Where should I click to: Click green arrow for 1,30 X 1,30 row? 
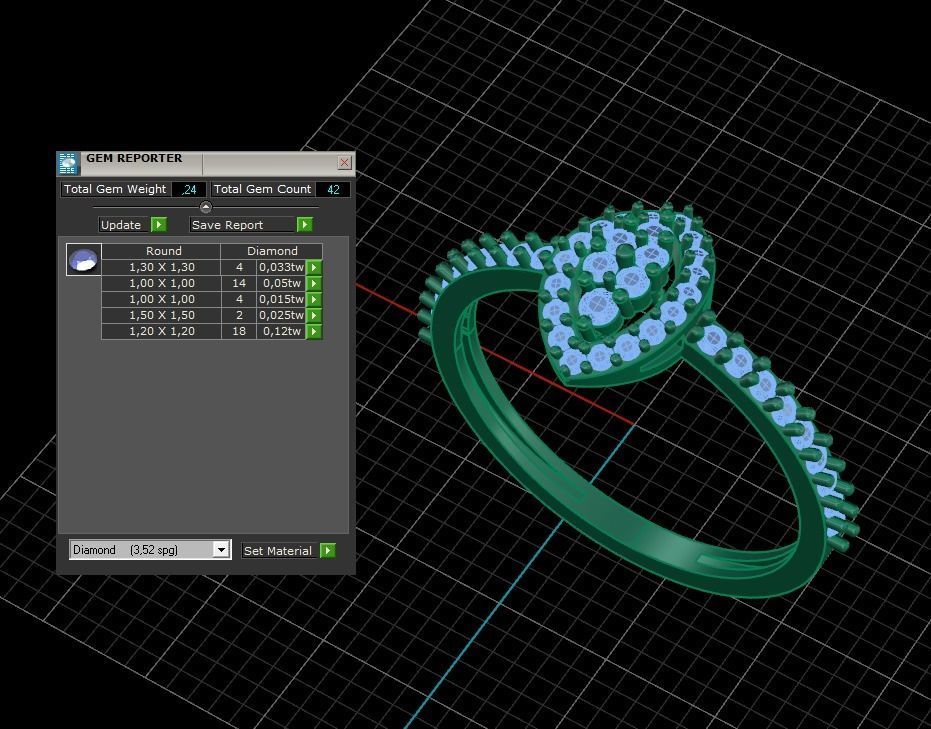[314, 267]
